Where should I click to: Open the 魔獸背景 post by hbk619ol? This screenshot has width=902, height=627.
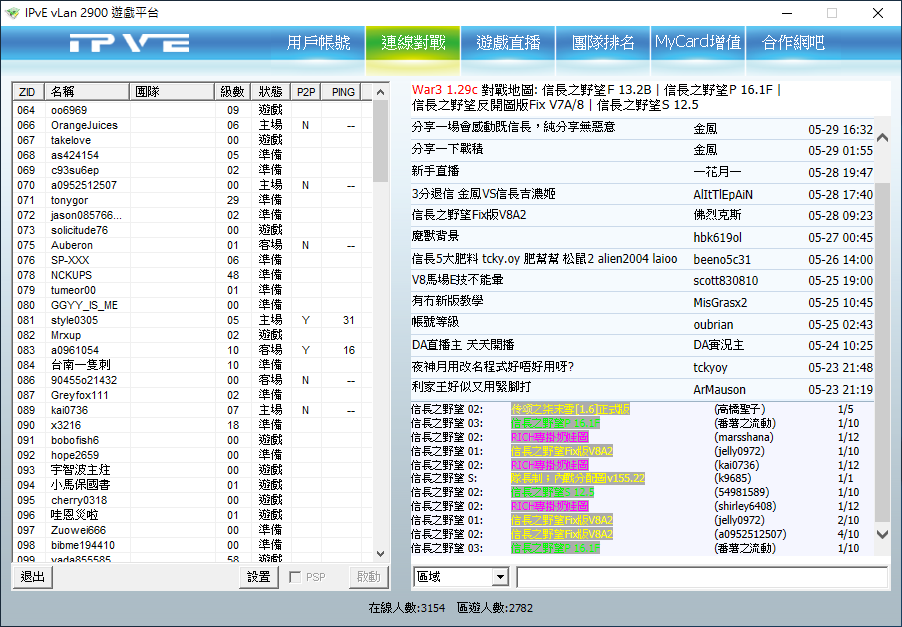point(436,237)
